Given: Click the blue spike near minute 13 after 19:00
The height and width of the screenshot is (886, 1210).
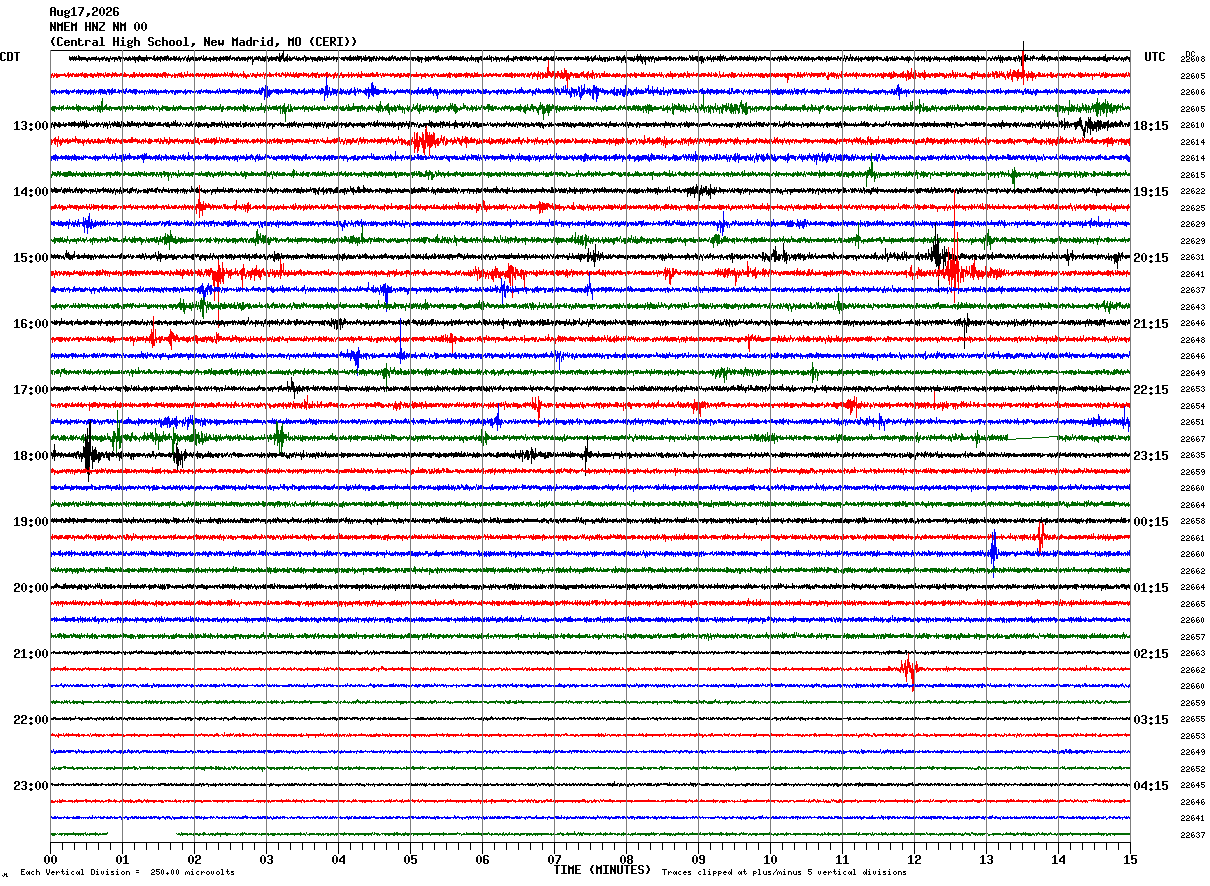Looking at the screenshot, I should coord(993,548).
